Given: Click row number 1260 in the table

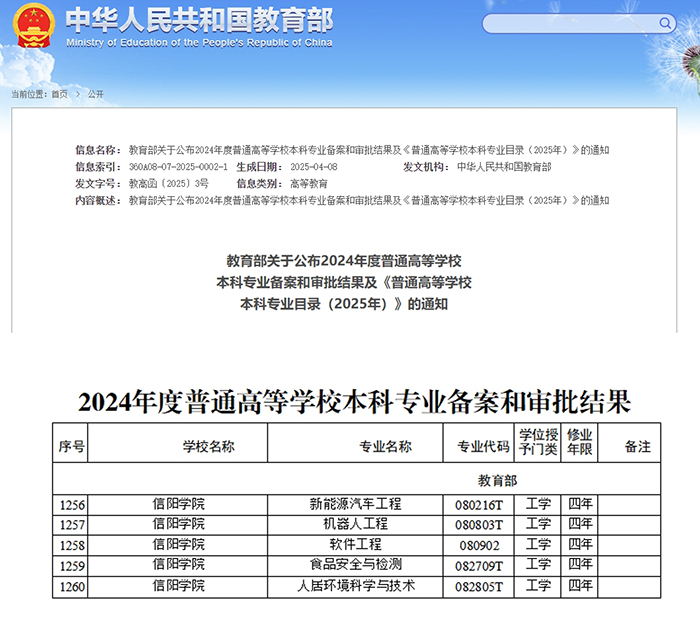Looking at the screenshot, I should click(72, 586).
